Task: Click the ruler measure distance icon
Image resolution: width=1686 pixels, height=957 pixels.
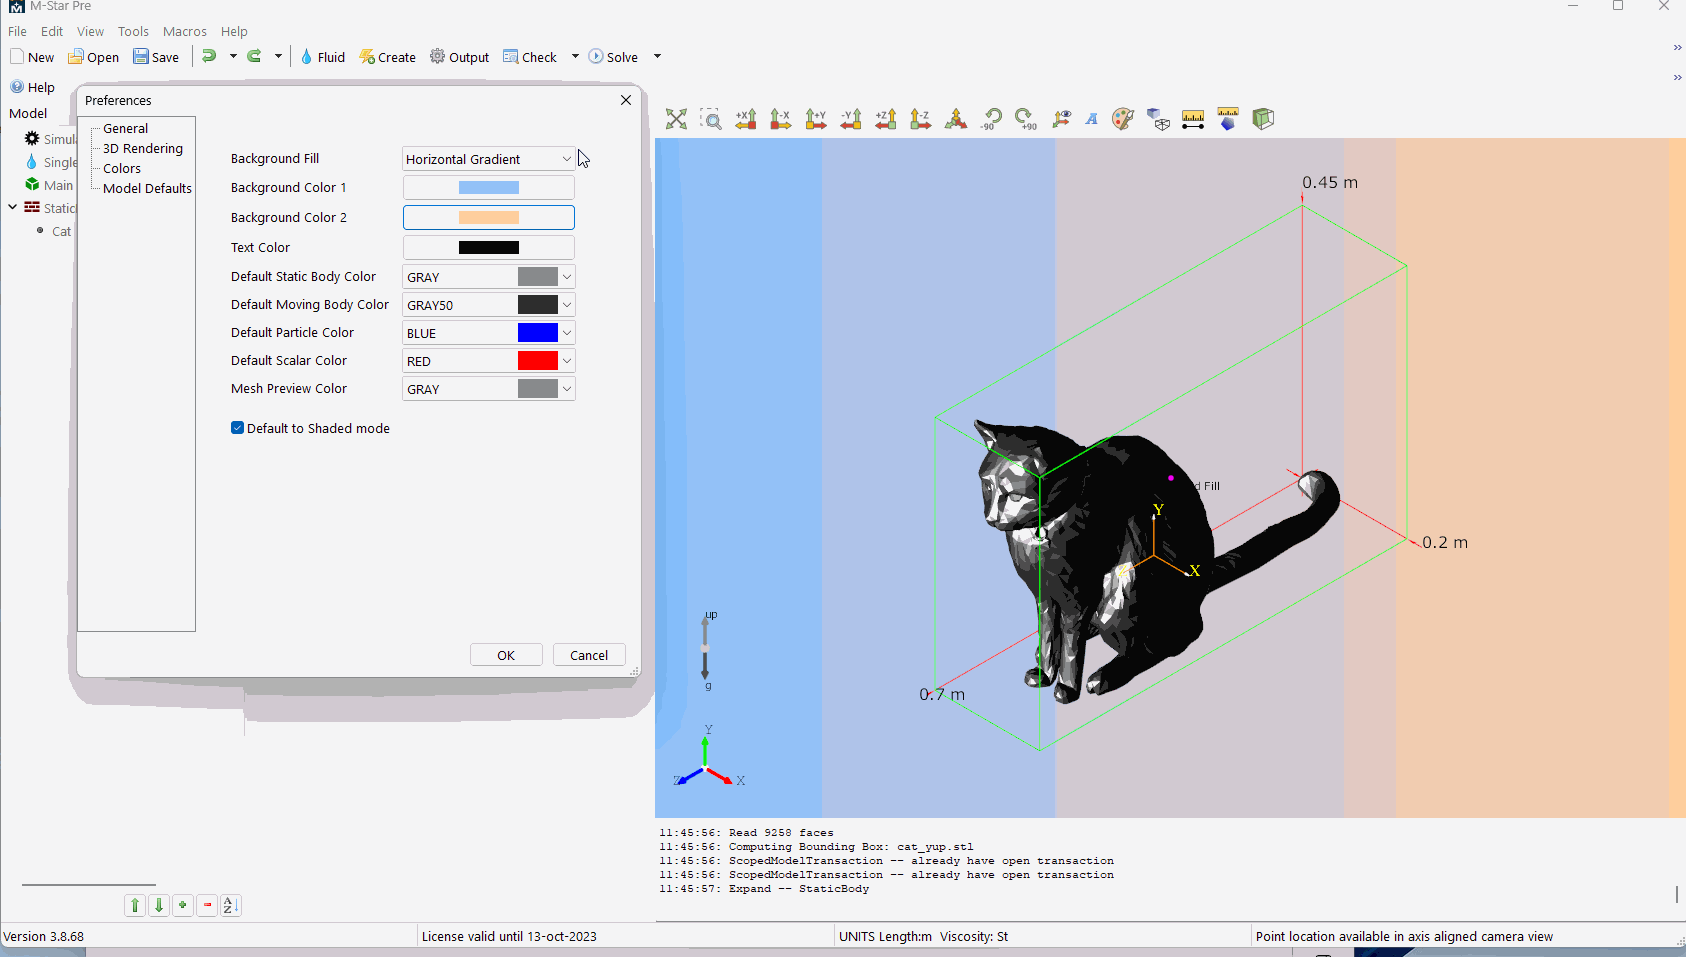Action: [x=1193, y=119]
